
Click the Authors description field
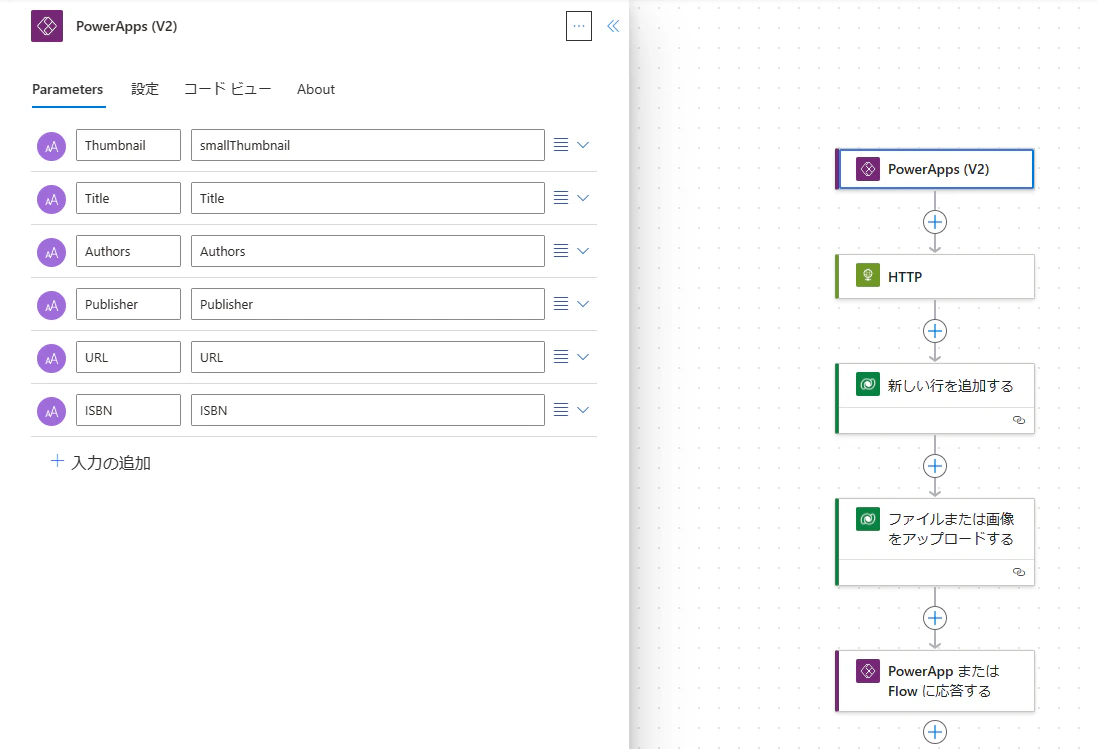click(367, 251)
